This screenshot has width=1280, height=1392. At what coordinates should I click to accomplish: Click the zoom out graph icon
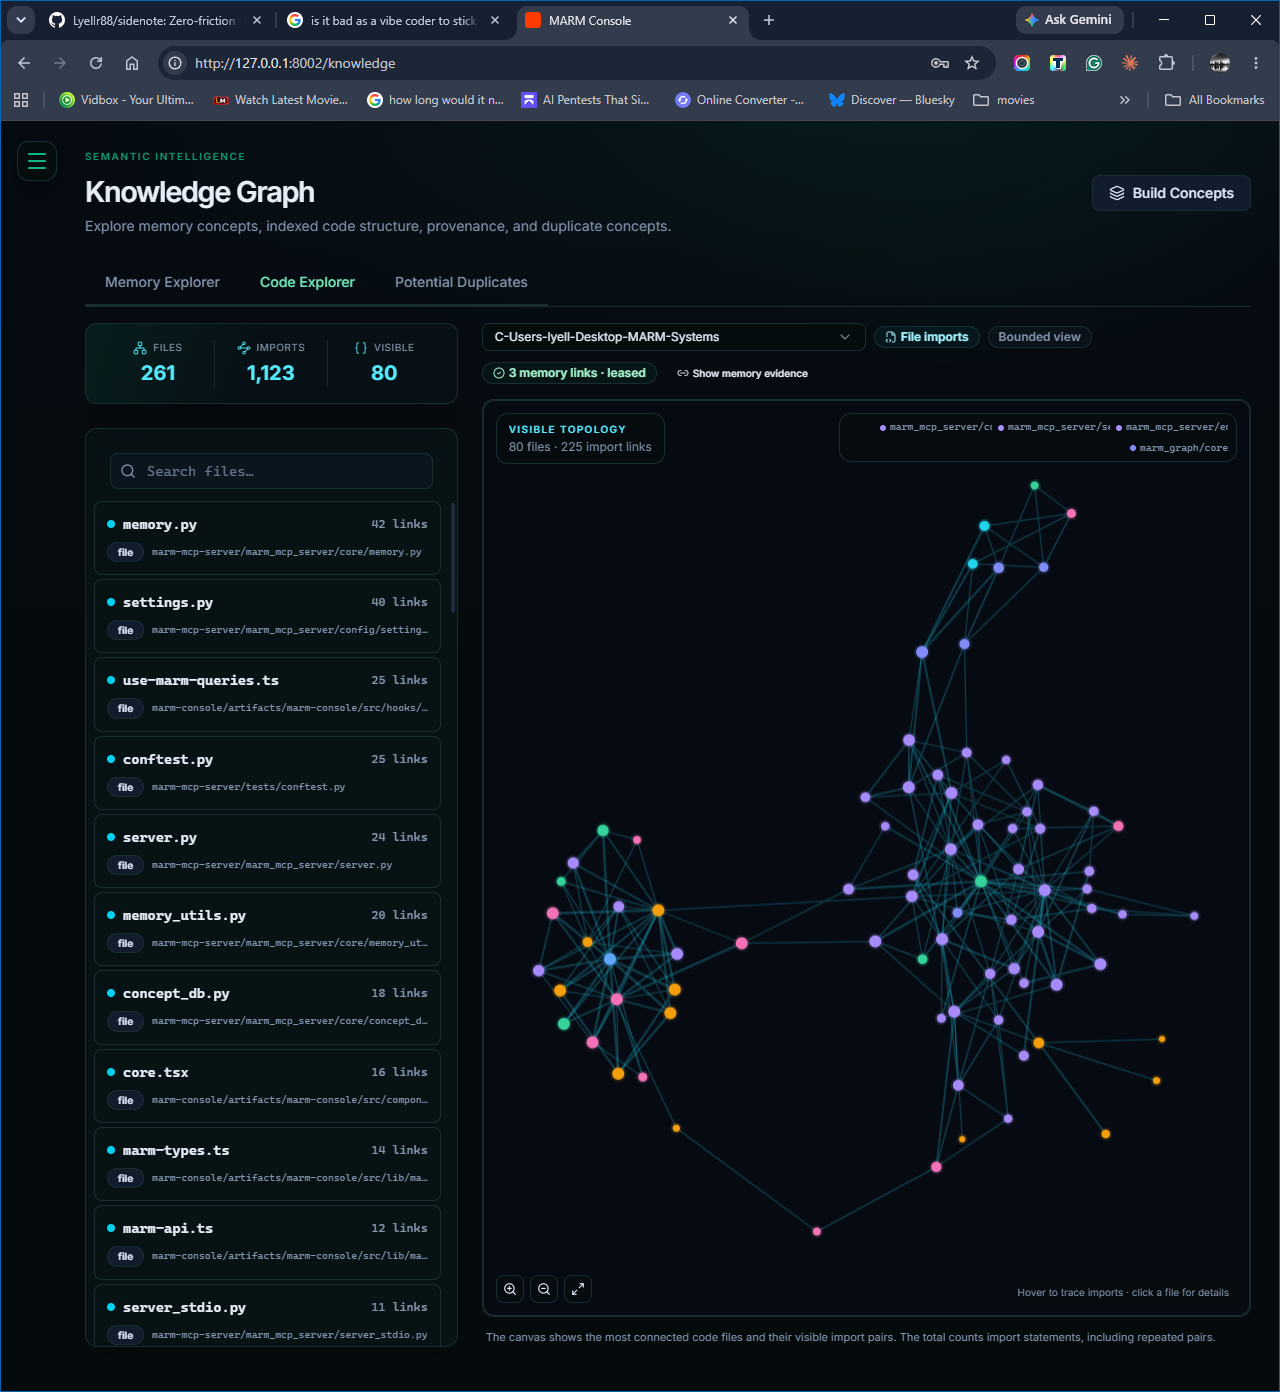click(x=544, y=1289)
